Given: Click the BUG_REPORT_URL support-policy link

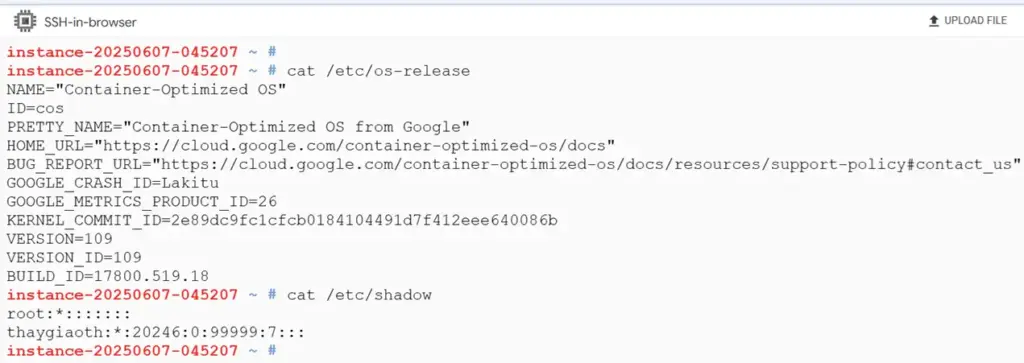Looking at the screenshot, I should pyautogui.click(x=586, y=164).
